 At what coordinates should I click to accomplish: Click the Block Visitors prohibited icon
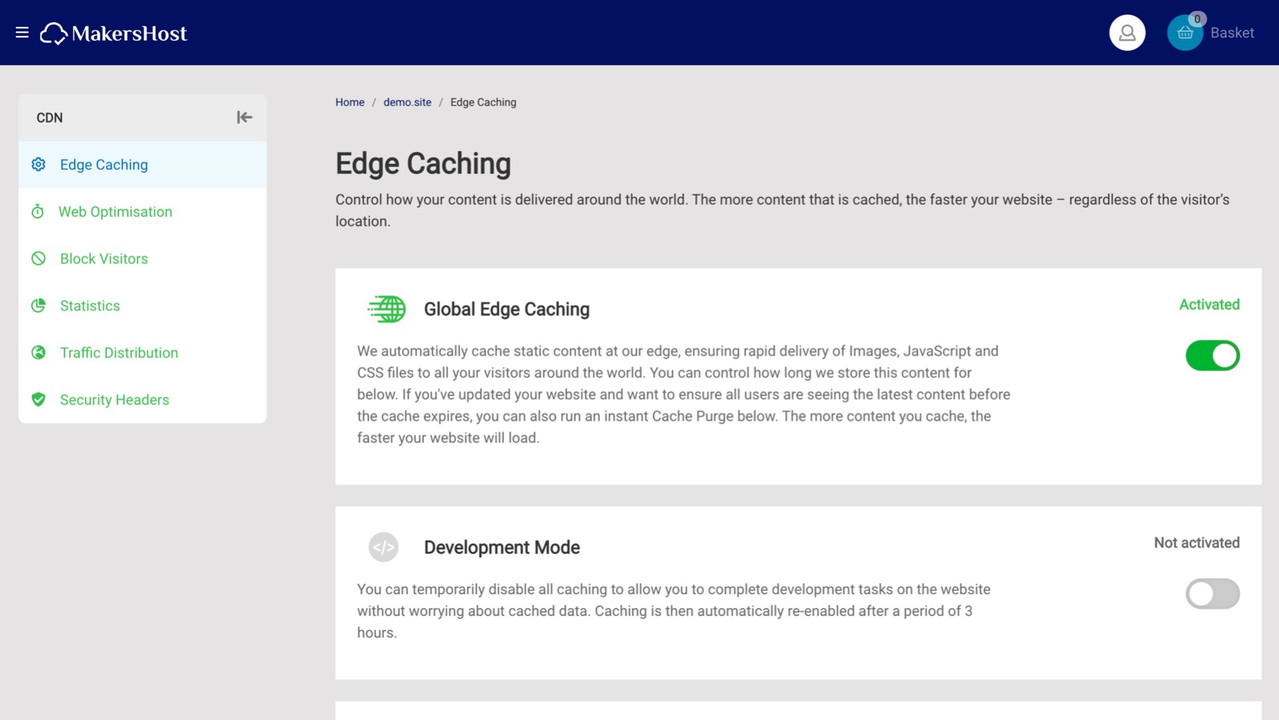(38, 259)
